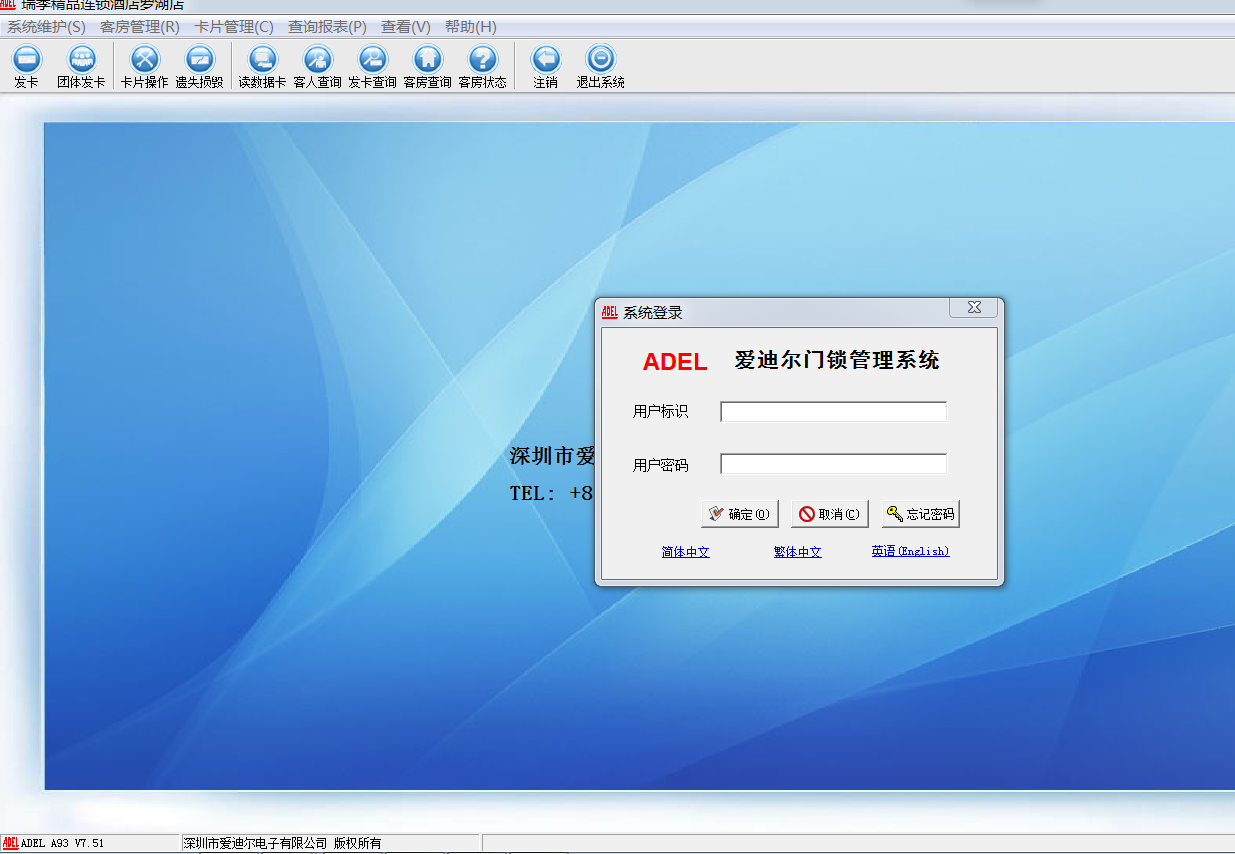Click the 确定(O) confirm button

[740, 514]
